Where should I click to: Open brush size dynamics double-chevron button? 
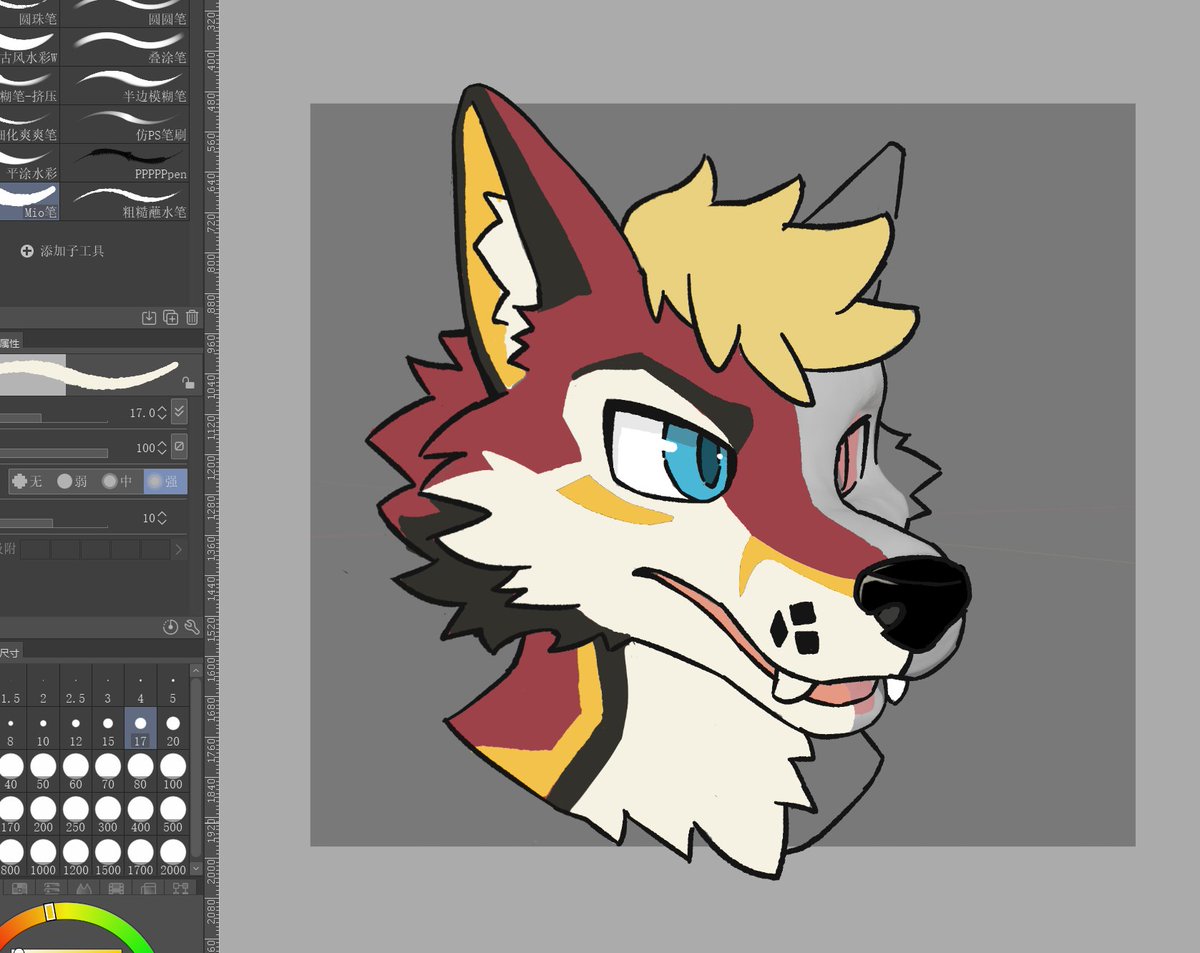pyautogui.click(x=179, y=411)
